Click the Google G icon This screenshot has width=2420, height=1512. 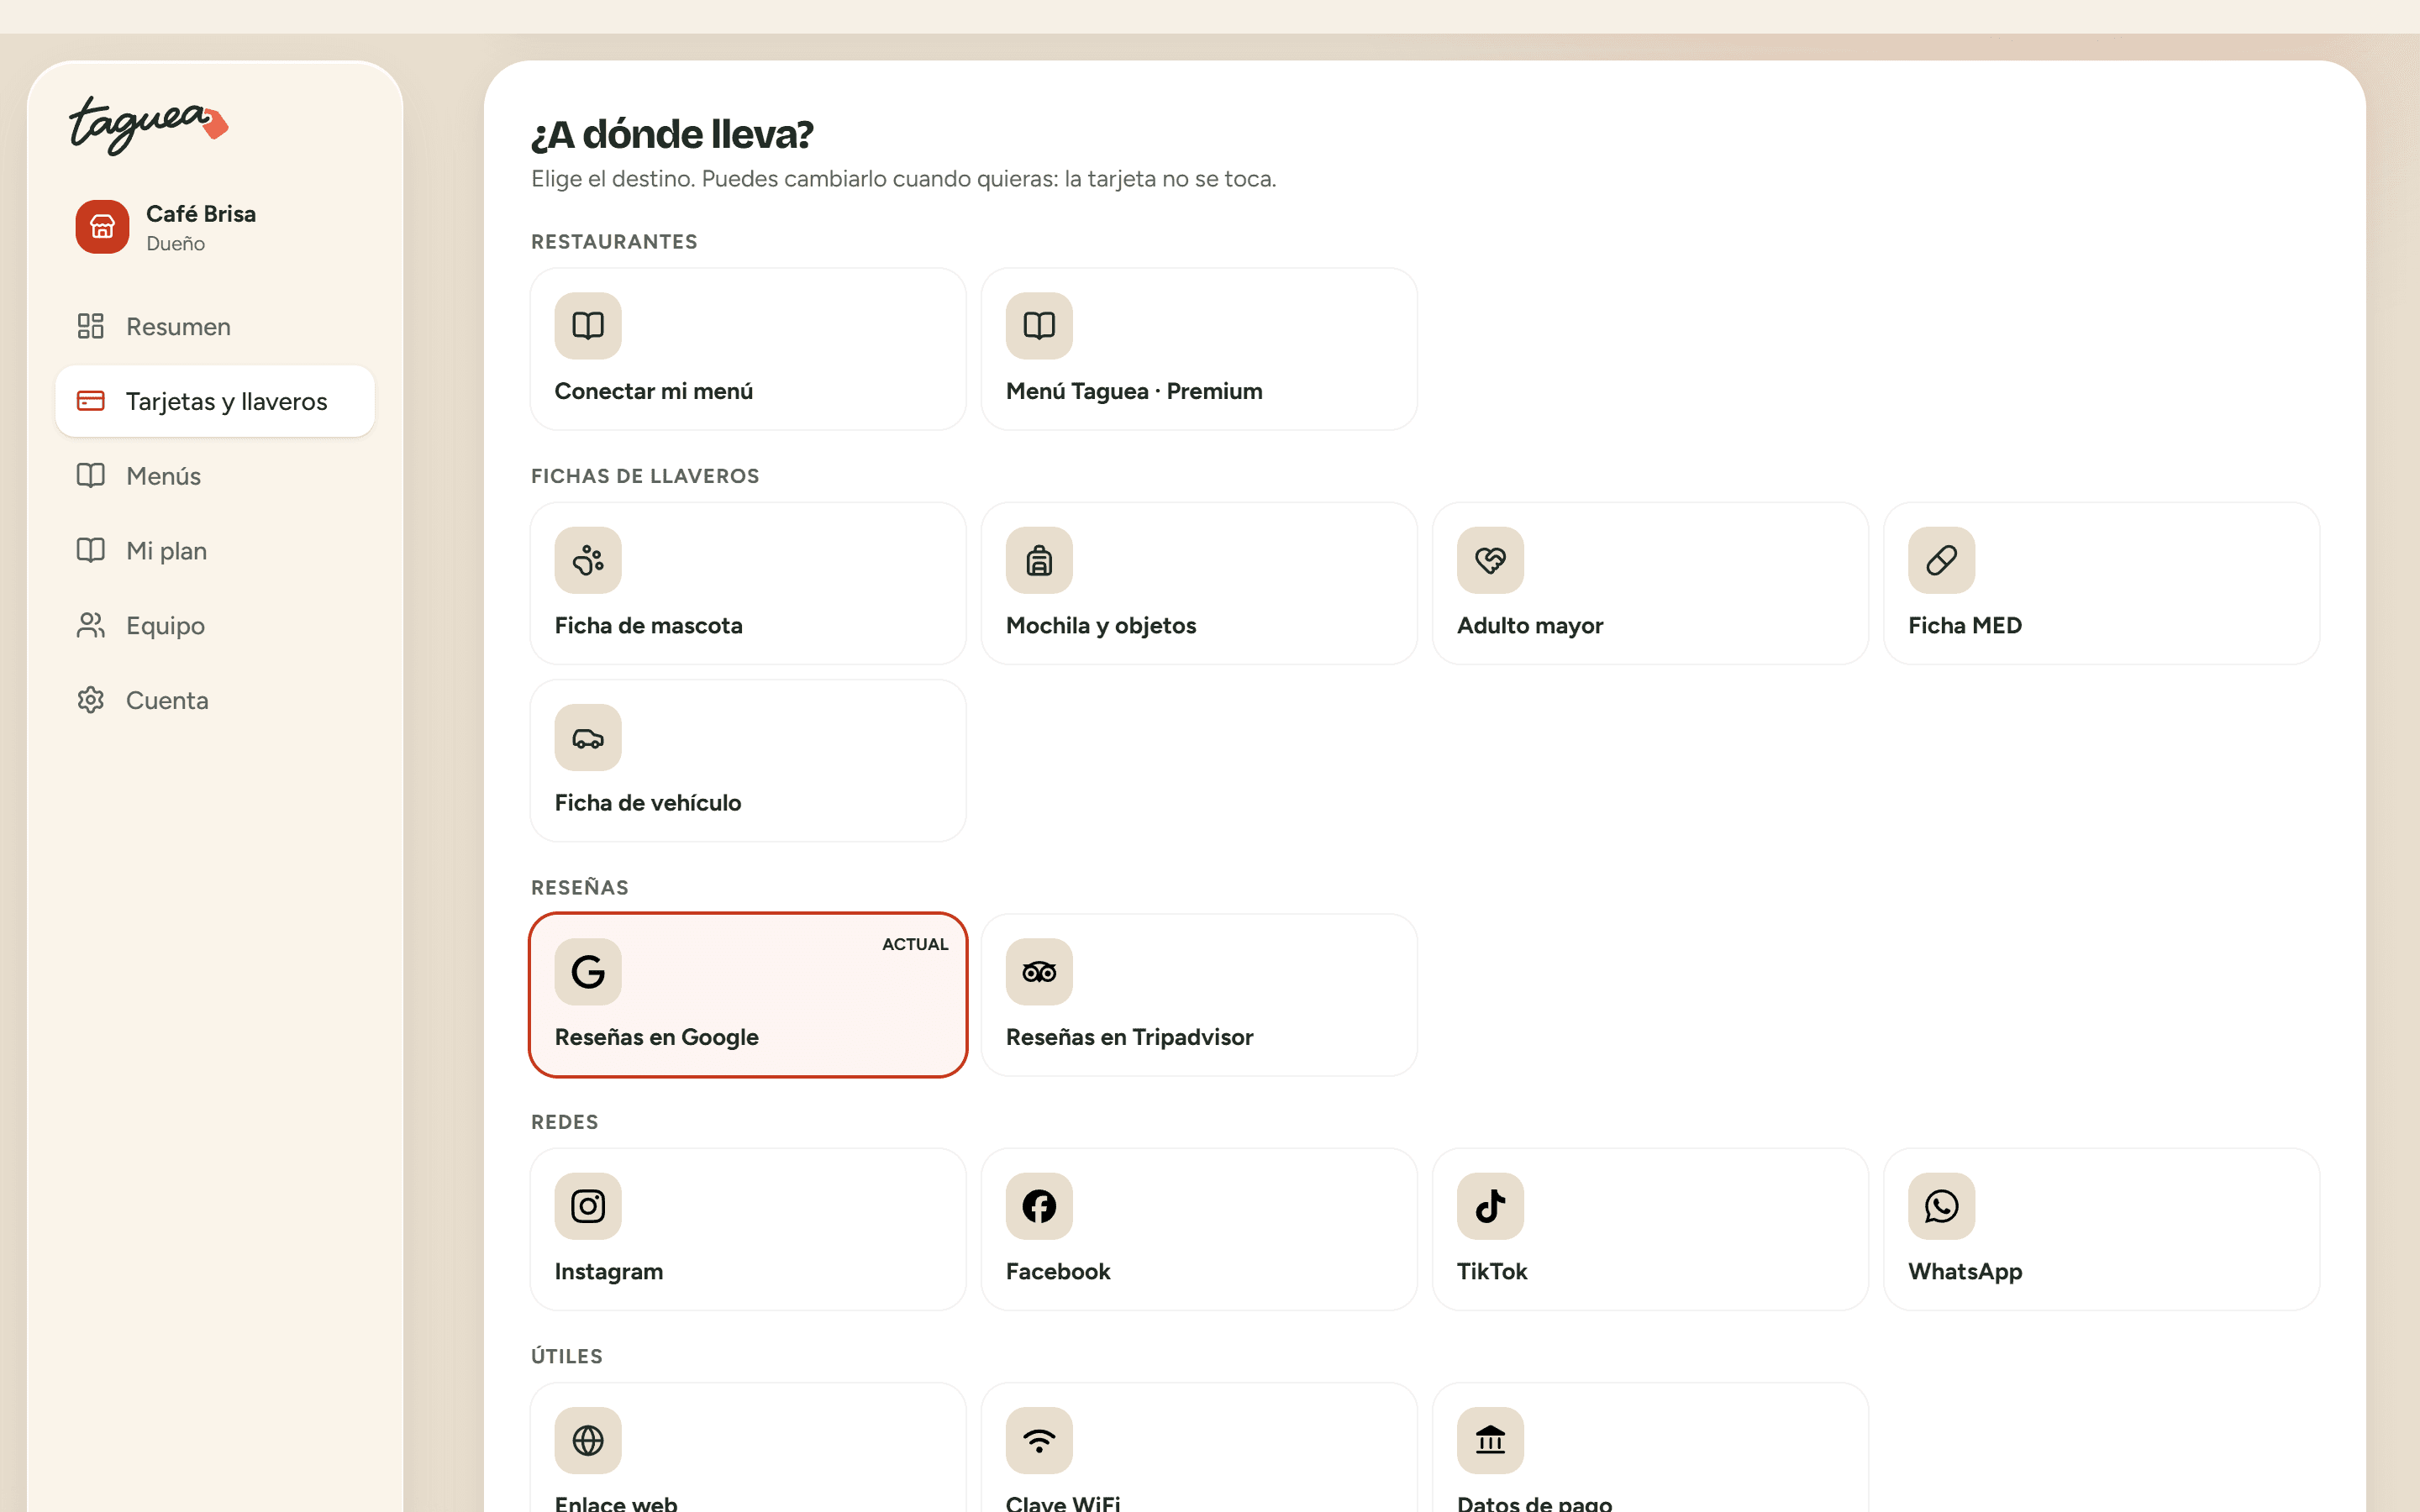[x=588, y=972]
